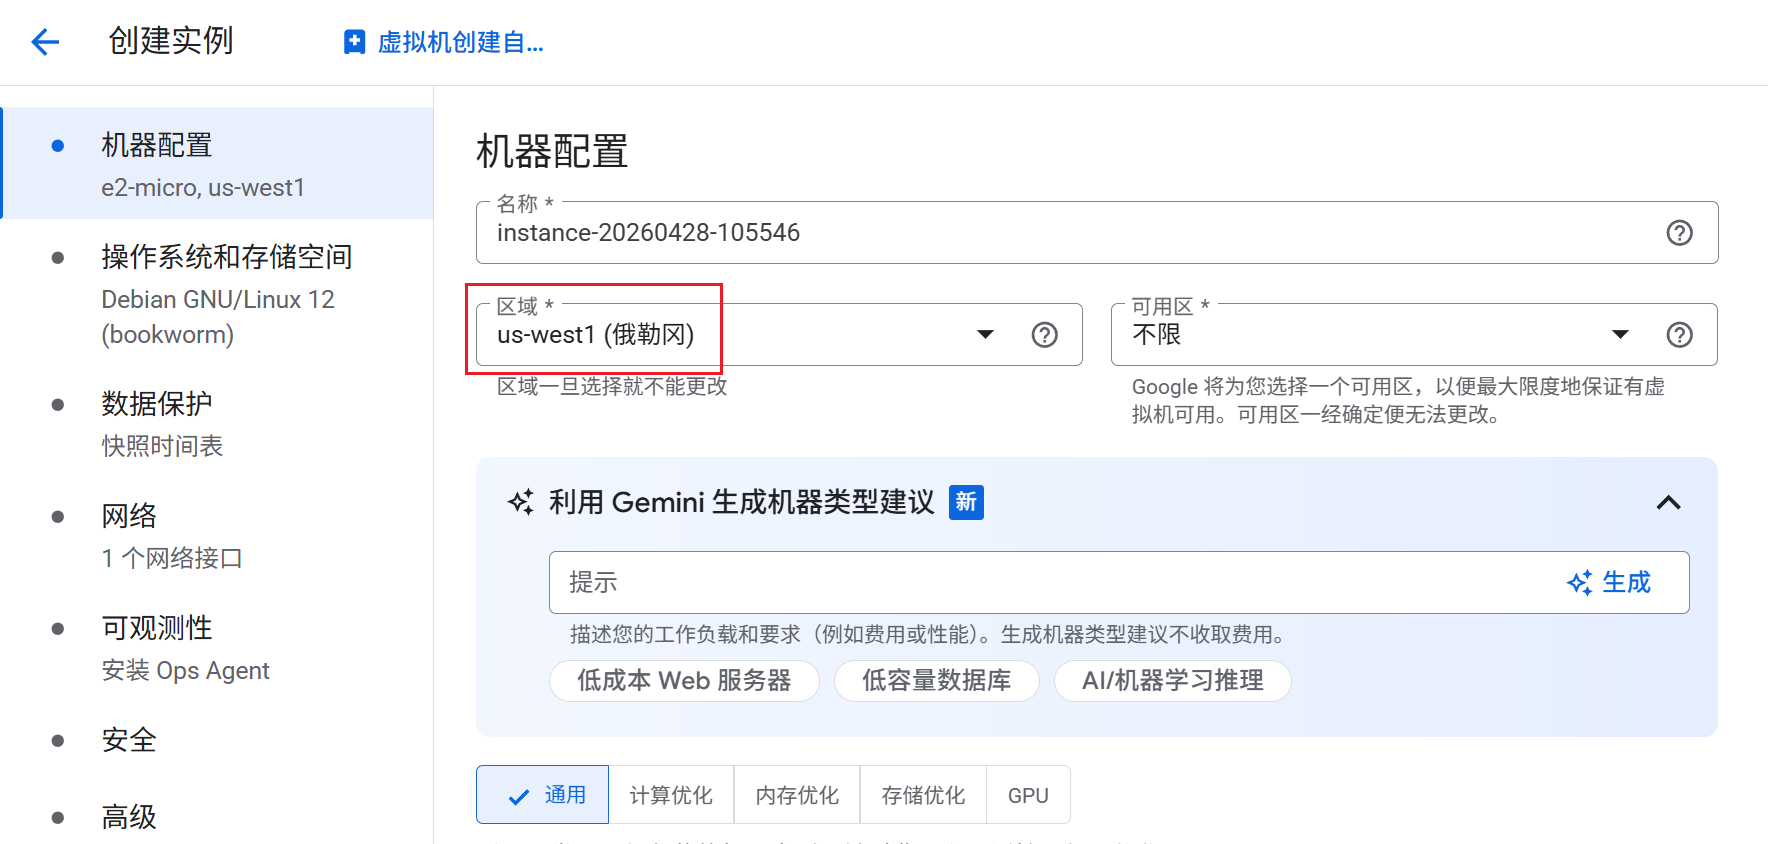This screenshot has height=844, width=1768.
Task: Click the Gemini prompt input field
Action: click(1050, 582)
